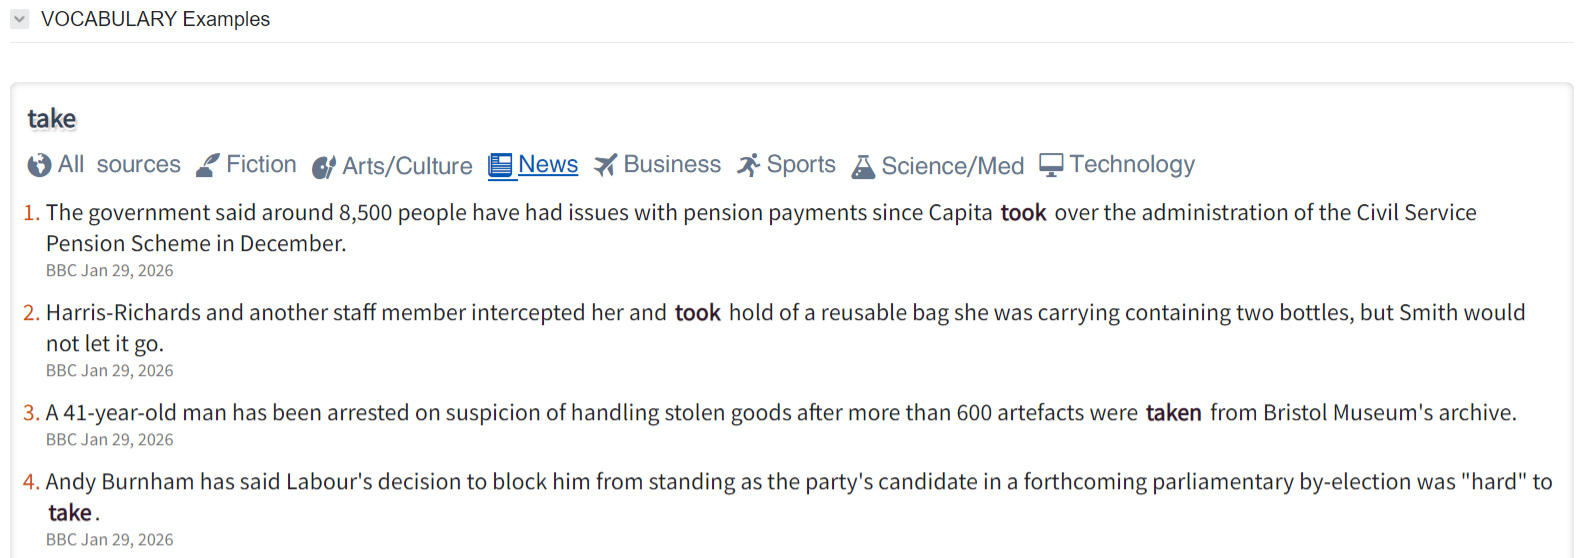Click highlighted word "taken" in sentence three
This screenshot has height=558, width=1592.
(1173, 413)
